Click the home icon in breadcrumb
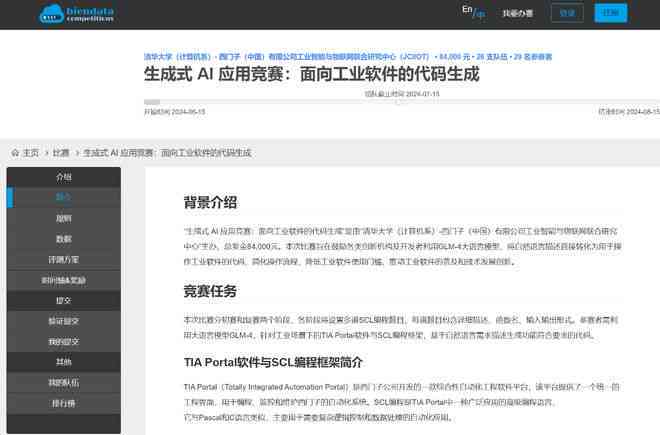This screenshot has height=435, width=660. click(x=15, y=152)
